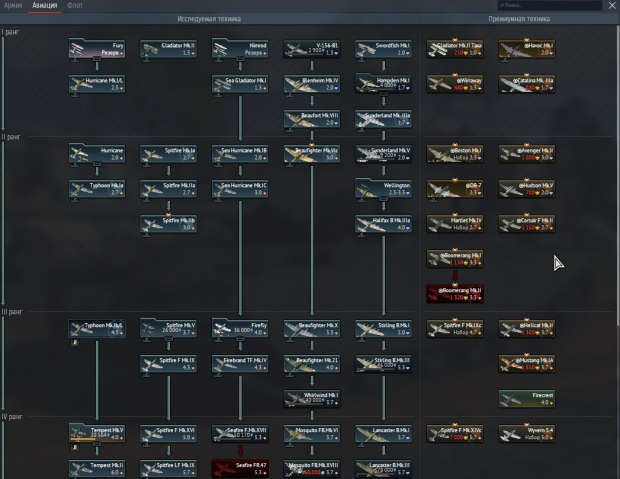Select the Beaufort Mk.VIII aircraft card
Screen dimensions: 620x479
(x=312, y=119)
